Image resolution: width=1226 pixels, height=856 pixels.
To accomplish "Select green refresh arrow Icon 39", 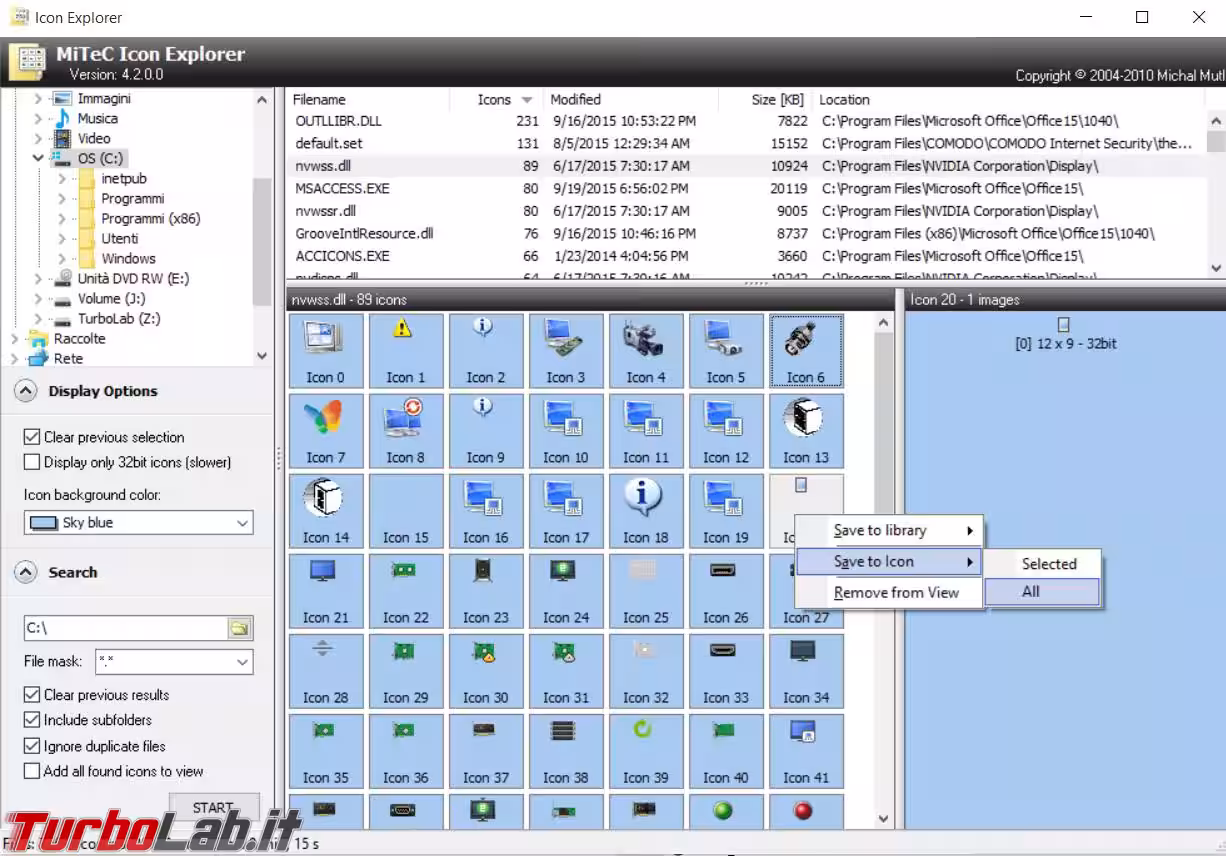I will (x=646, y=750).
